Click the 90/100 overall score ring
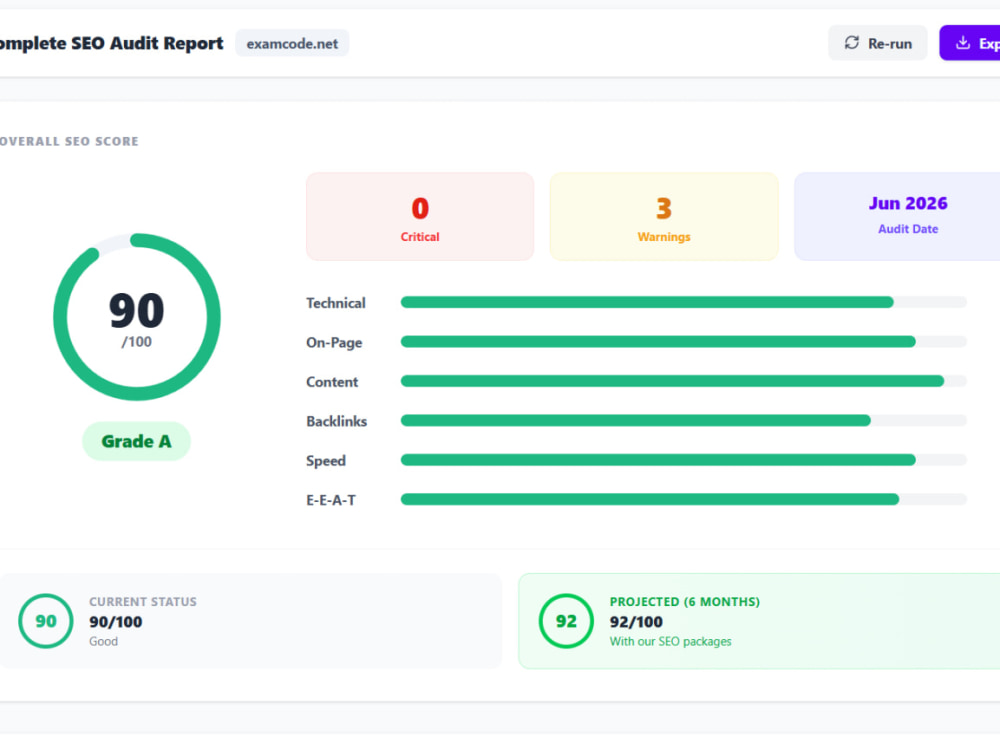Image resolution: width=1000 pixels, height=750 pixels. pos(136,317)
